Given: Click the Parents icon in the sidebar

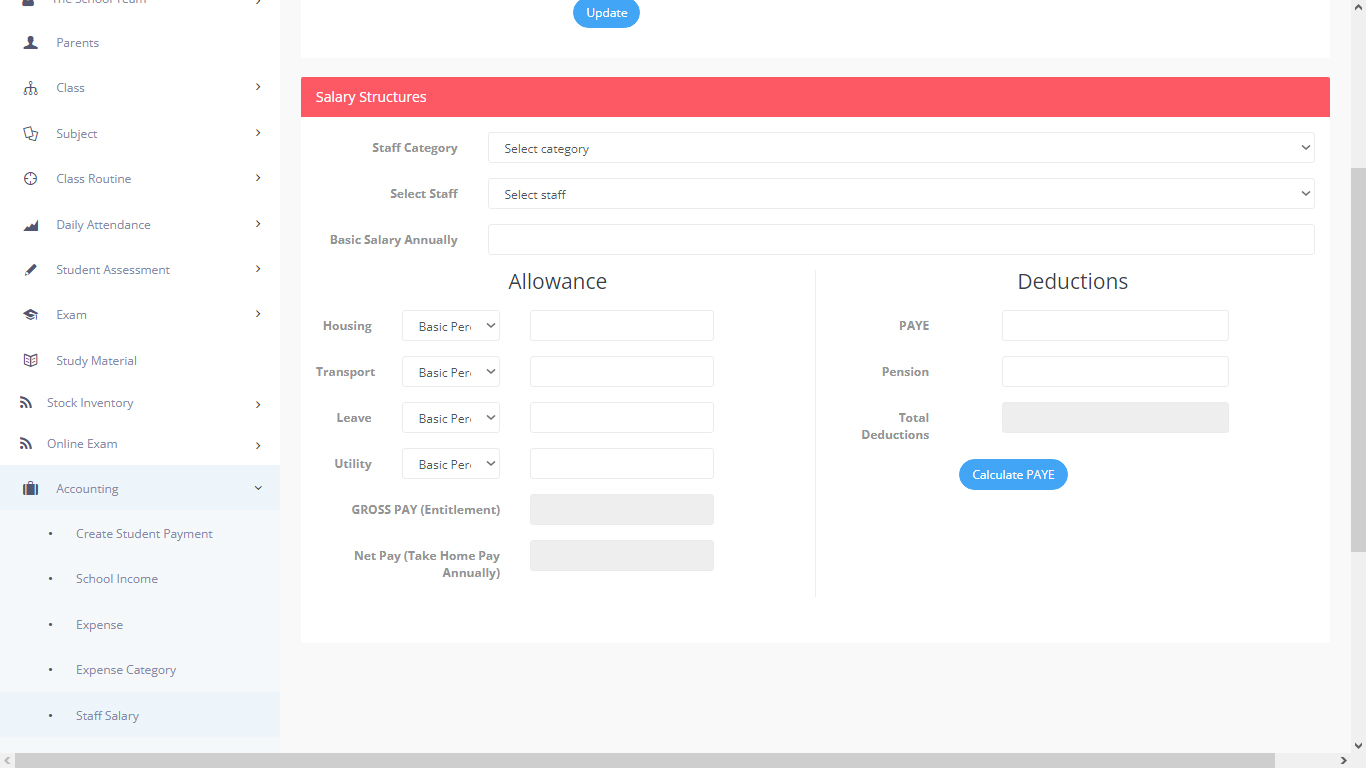Looking at the screenshot, I should pos(29,42).
